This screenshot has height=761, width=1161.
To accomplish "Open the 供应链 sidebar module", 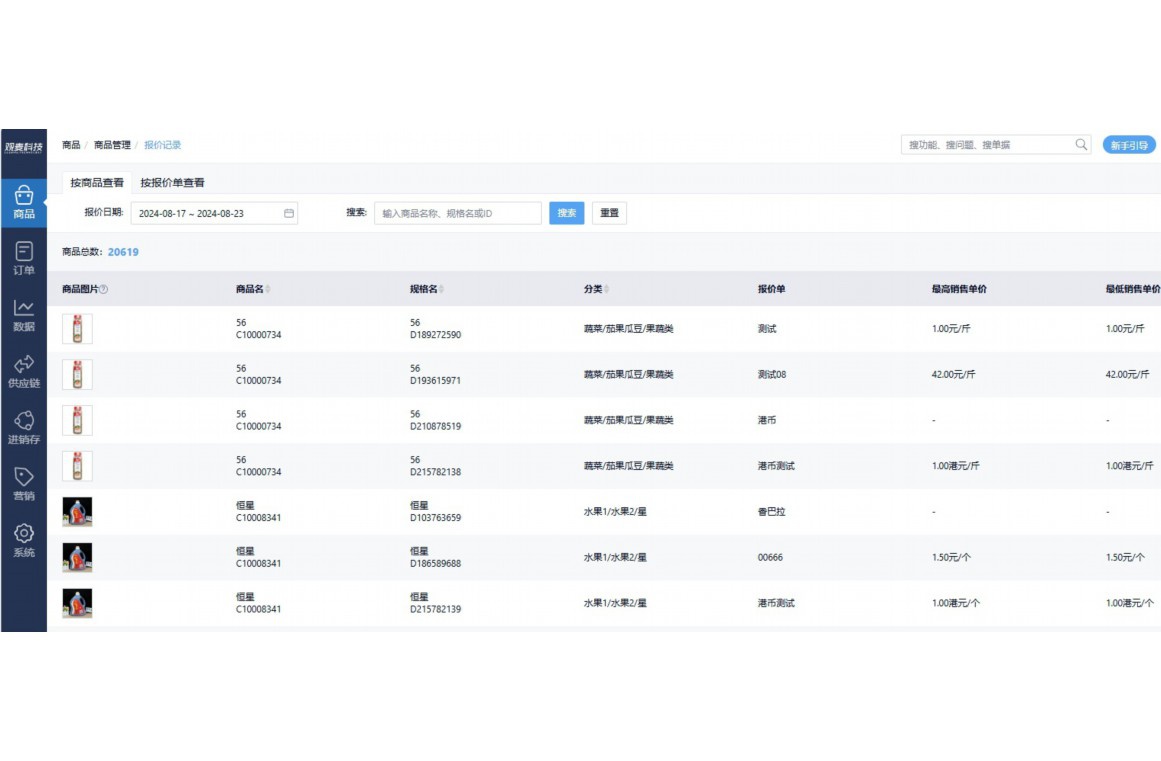I will tap(24, 371).
